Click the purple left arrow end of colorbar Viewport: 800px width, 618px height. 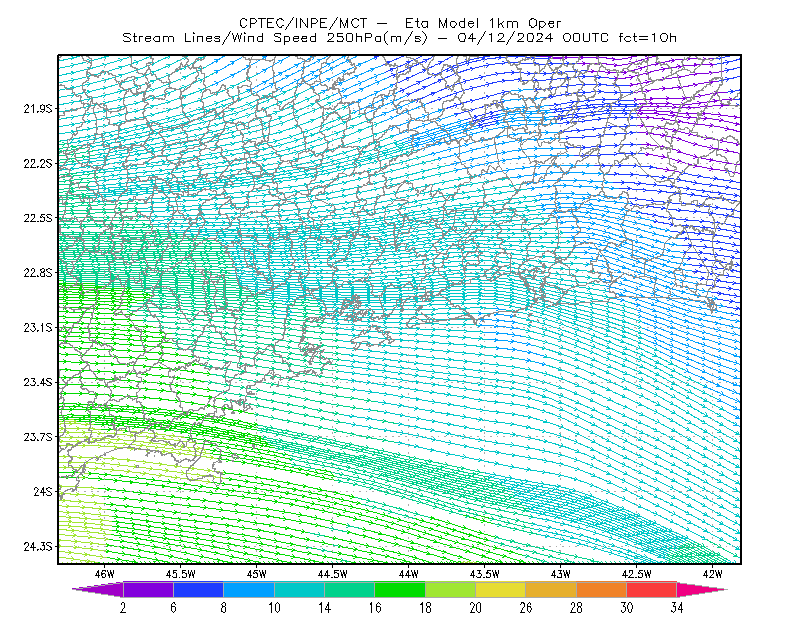98,589
